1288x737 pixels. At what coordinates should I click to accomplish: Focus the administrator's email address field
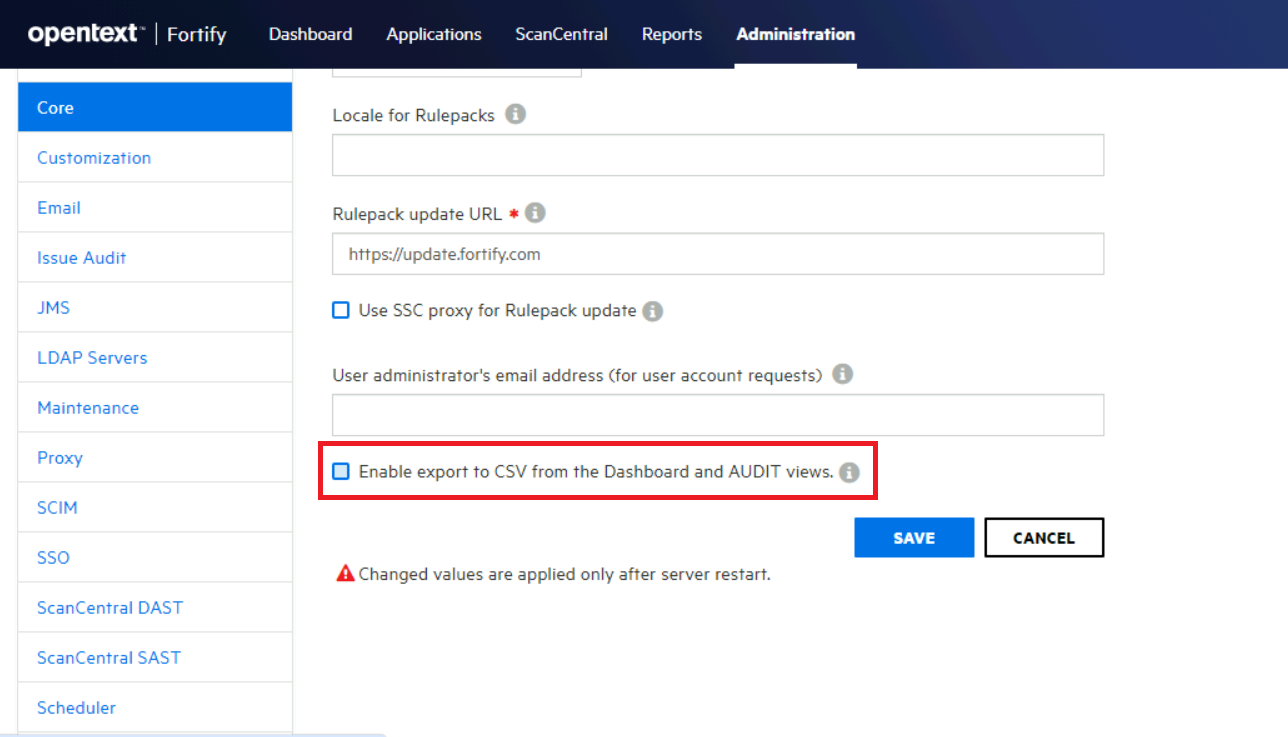tap(718, 415)
